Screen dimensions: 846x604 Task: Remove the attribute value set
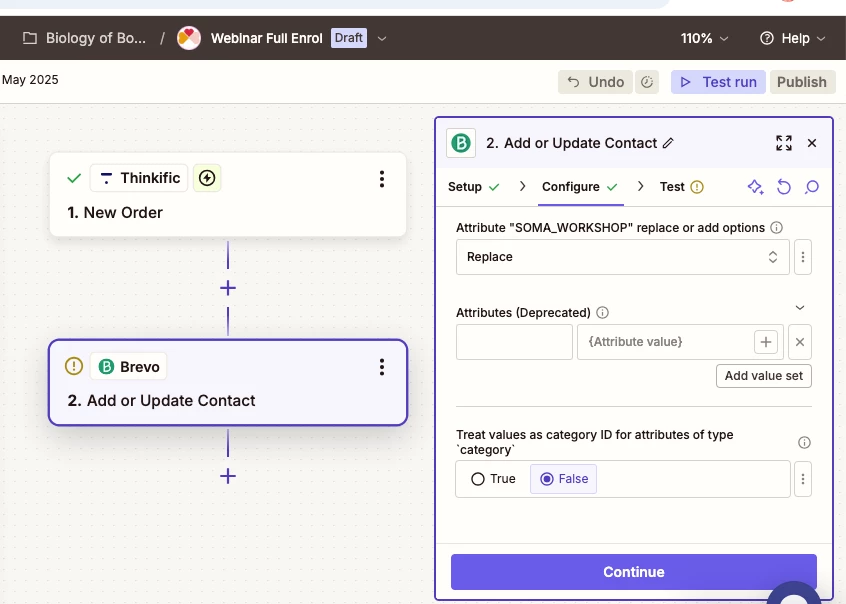[800, 342]
